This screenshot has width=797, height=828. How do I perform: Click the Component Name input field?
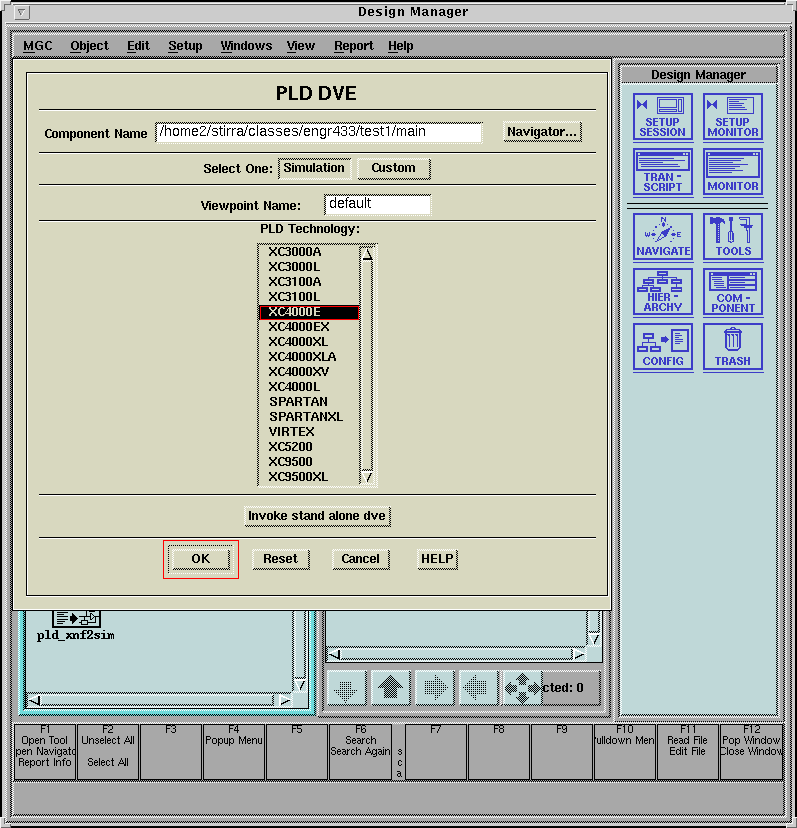pos(318,132)
